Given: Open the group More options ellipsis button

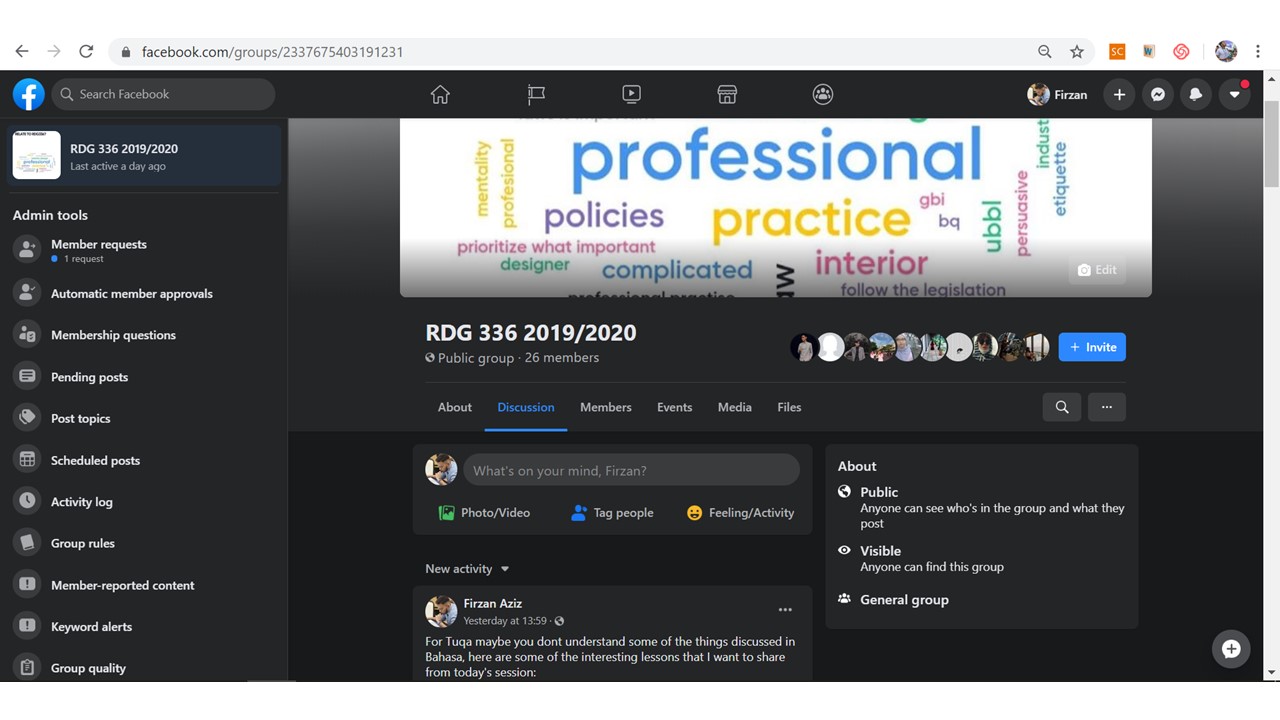Looking at the screenshot, I should pyautogui.click(x=1107, y=407).
